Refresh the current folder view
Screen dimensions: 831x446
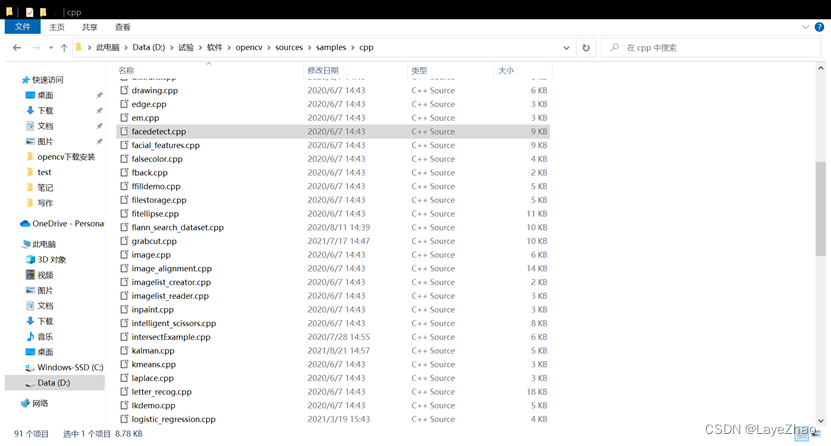(x=586, y=47)
